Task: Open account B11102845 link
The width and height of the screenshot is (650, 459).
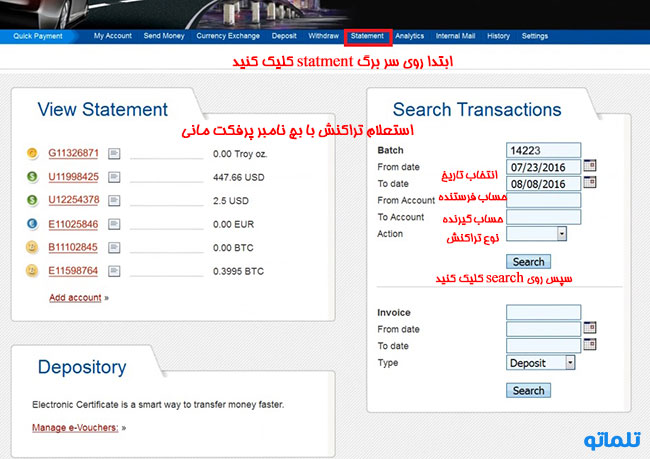Action: 73,248
